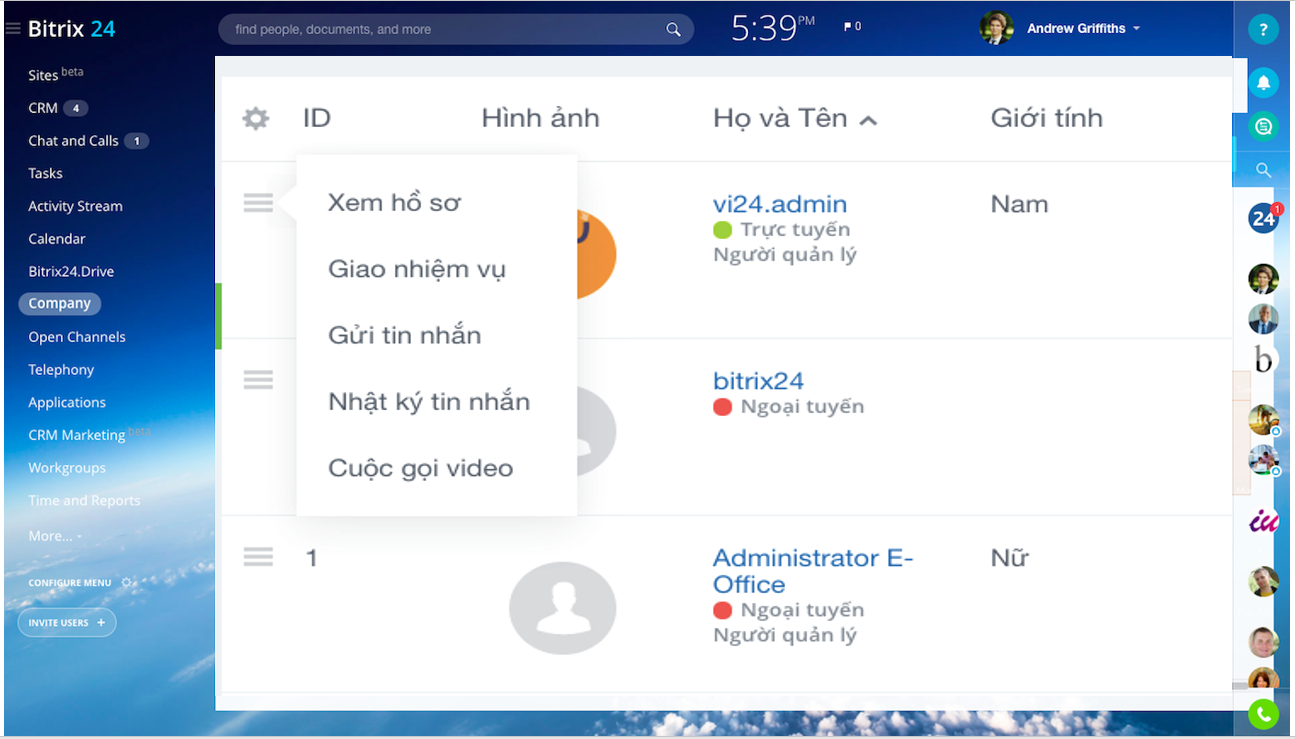Viewport: 1295px width, 739px height.
Task: Open row menu icon for Administrator E-Office
Action: 258,557
